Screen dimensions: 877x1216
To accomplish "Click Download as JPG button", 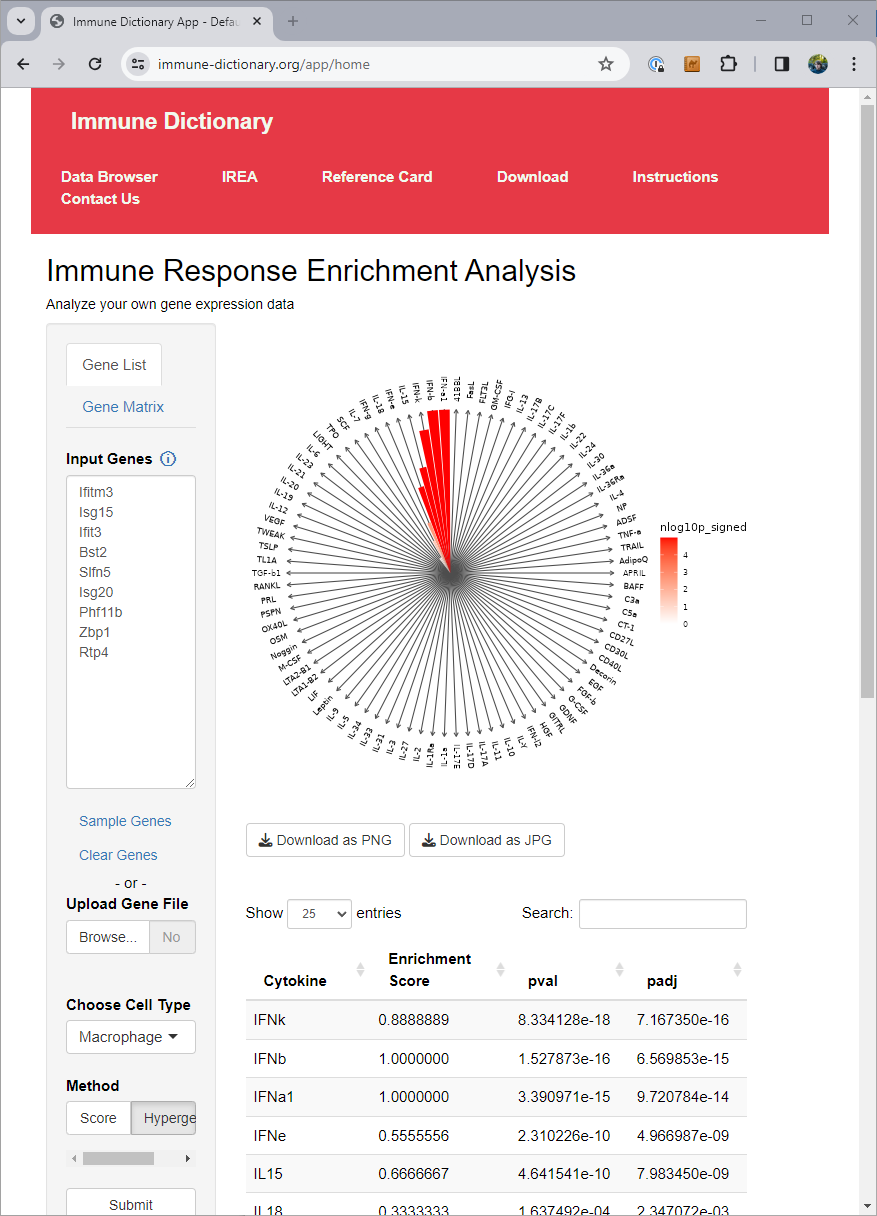I will point(487,840).
